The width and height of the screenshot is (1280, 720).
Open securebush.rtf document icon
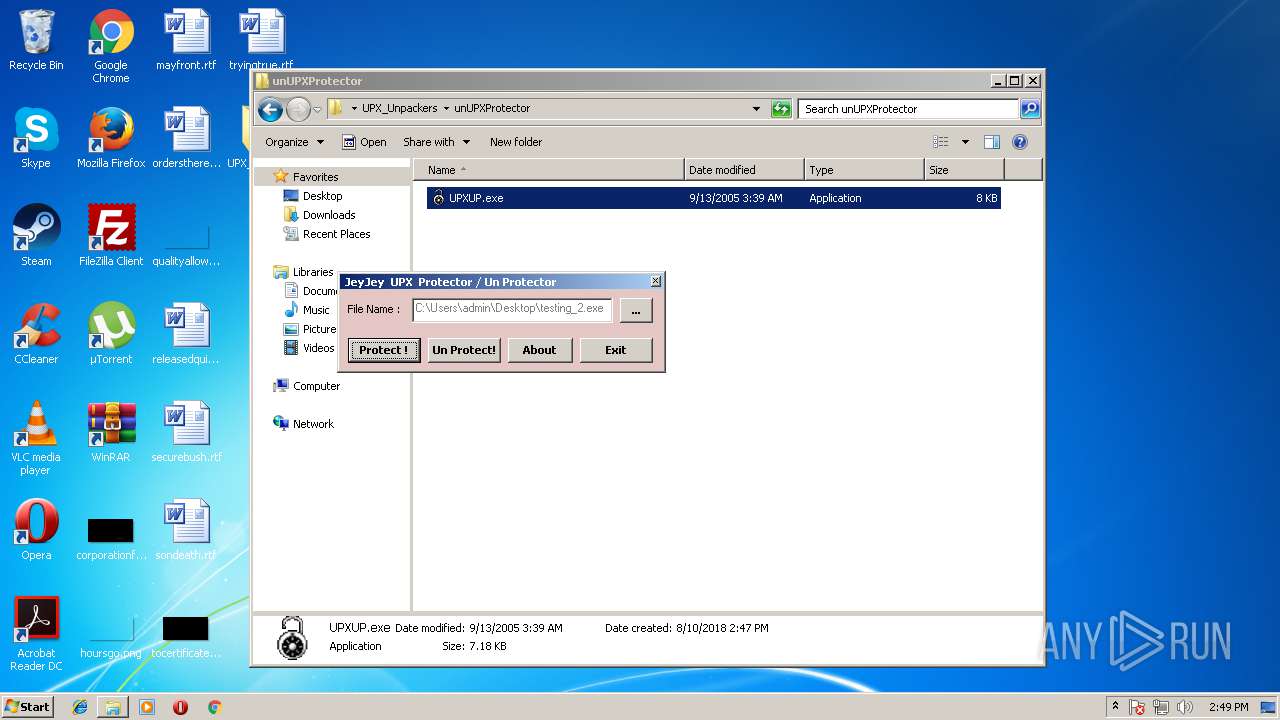pyautogui.click(x=186, y=433)
